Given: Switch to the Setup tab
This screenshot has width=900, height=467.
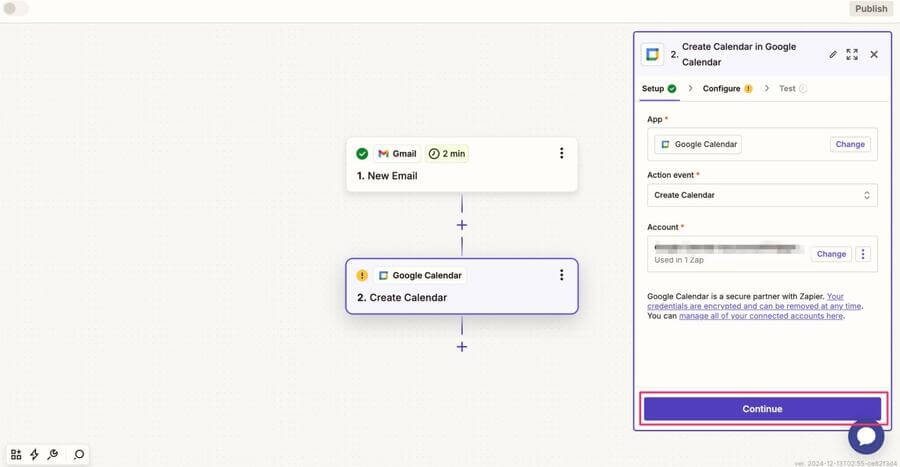Looking at the screenshot, I should click(659, 88).
